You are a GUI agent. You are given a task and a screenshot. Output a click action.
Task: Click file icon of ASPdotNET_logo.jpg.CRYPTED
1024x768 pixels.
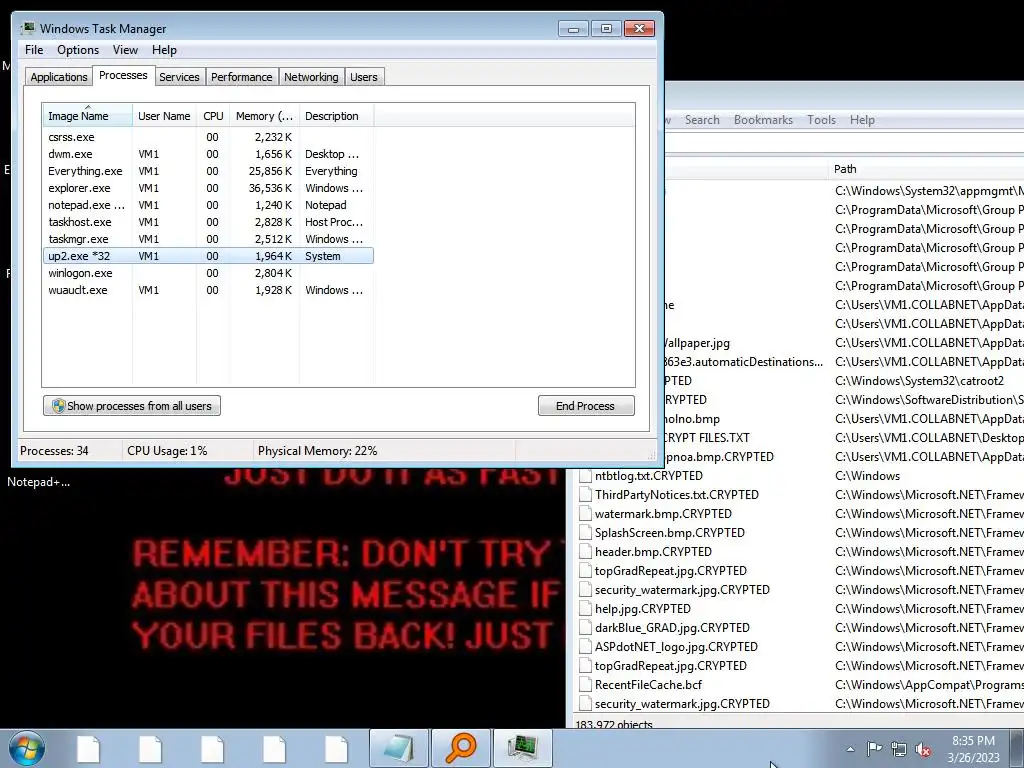click(x=585, y=647)
